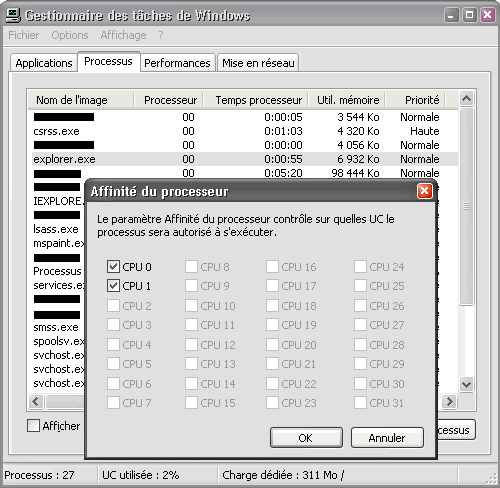Click the 3 544 Ko memory value
This screenshot has height=488, width=500.
(358, 117)
